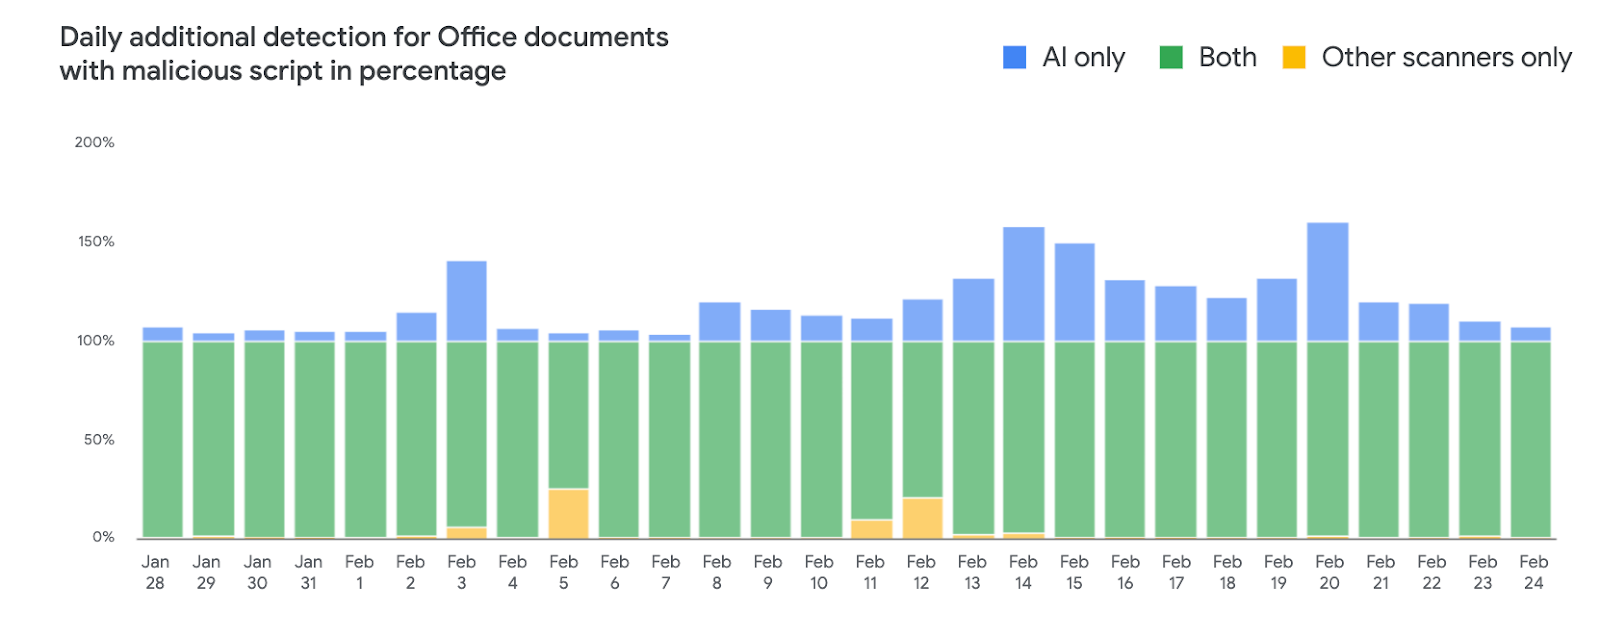Select the 'AI only' legend label
Screen dimensions: 1600x637
click(1083, 58)
